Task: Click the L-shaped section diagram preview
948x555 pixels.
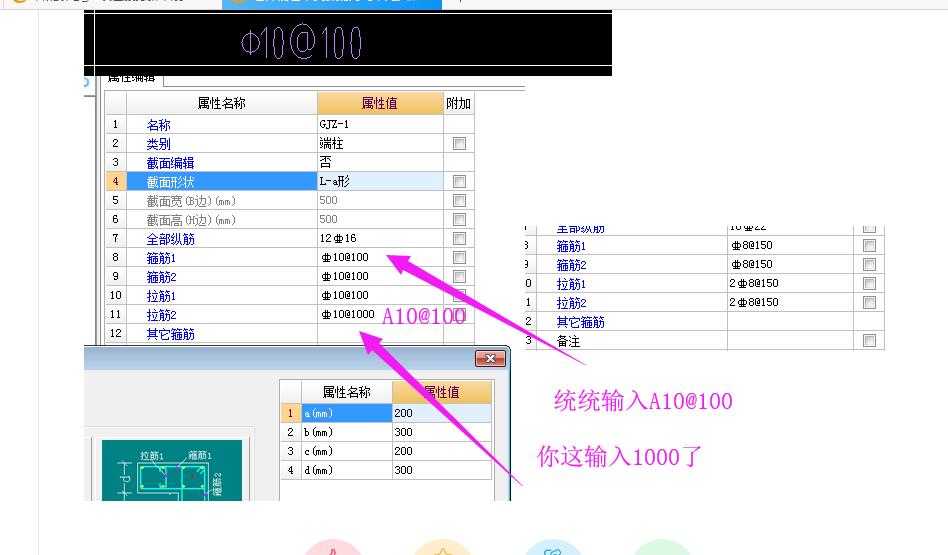Action: [x=172, y=470]
